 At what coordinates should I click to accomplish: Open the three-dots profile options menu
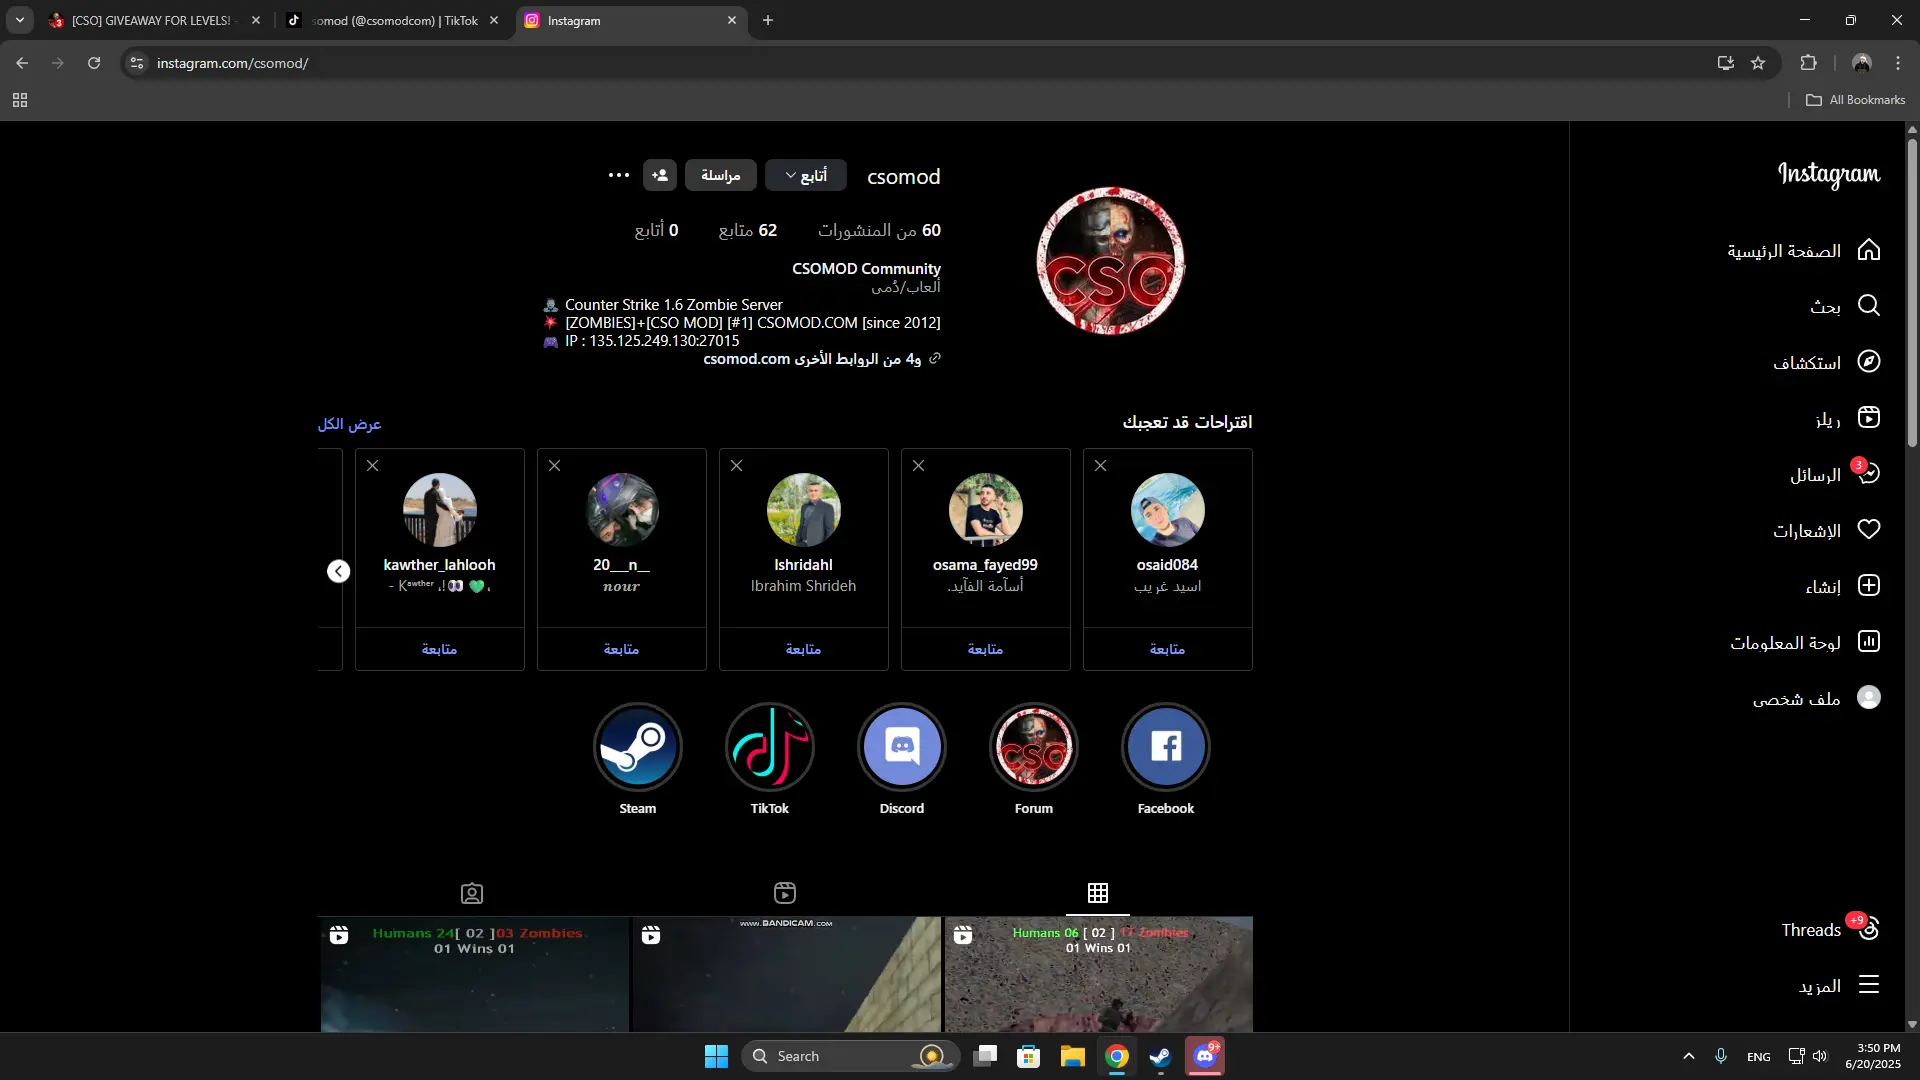click(x=619, y=175)
